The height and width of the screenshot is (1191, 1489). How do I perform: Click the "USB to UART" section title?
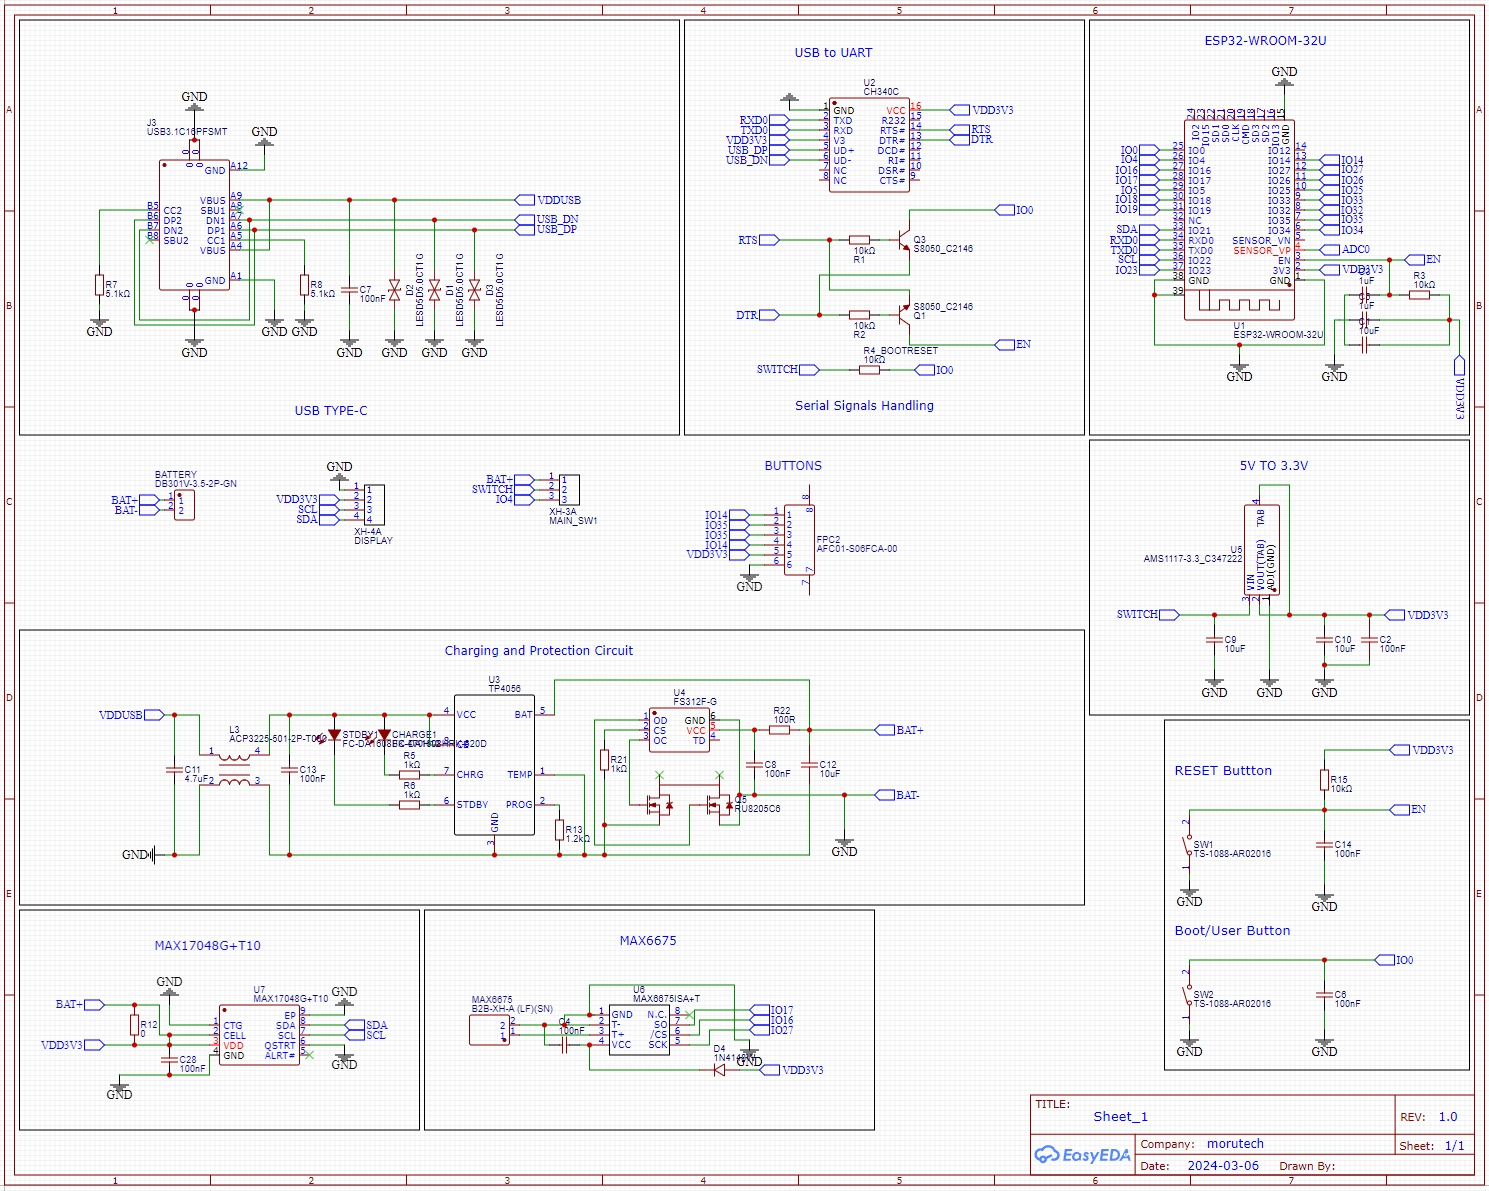[x=833, y=52]
